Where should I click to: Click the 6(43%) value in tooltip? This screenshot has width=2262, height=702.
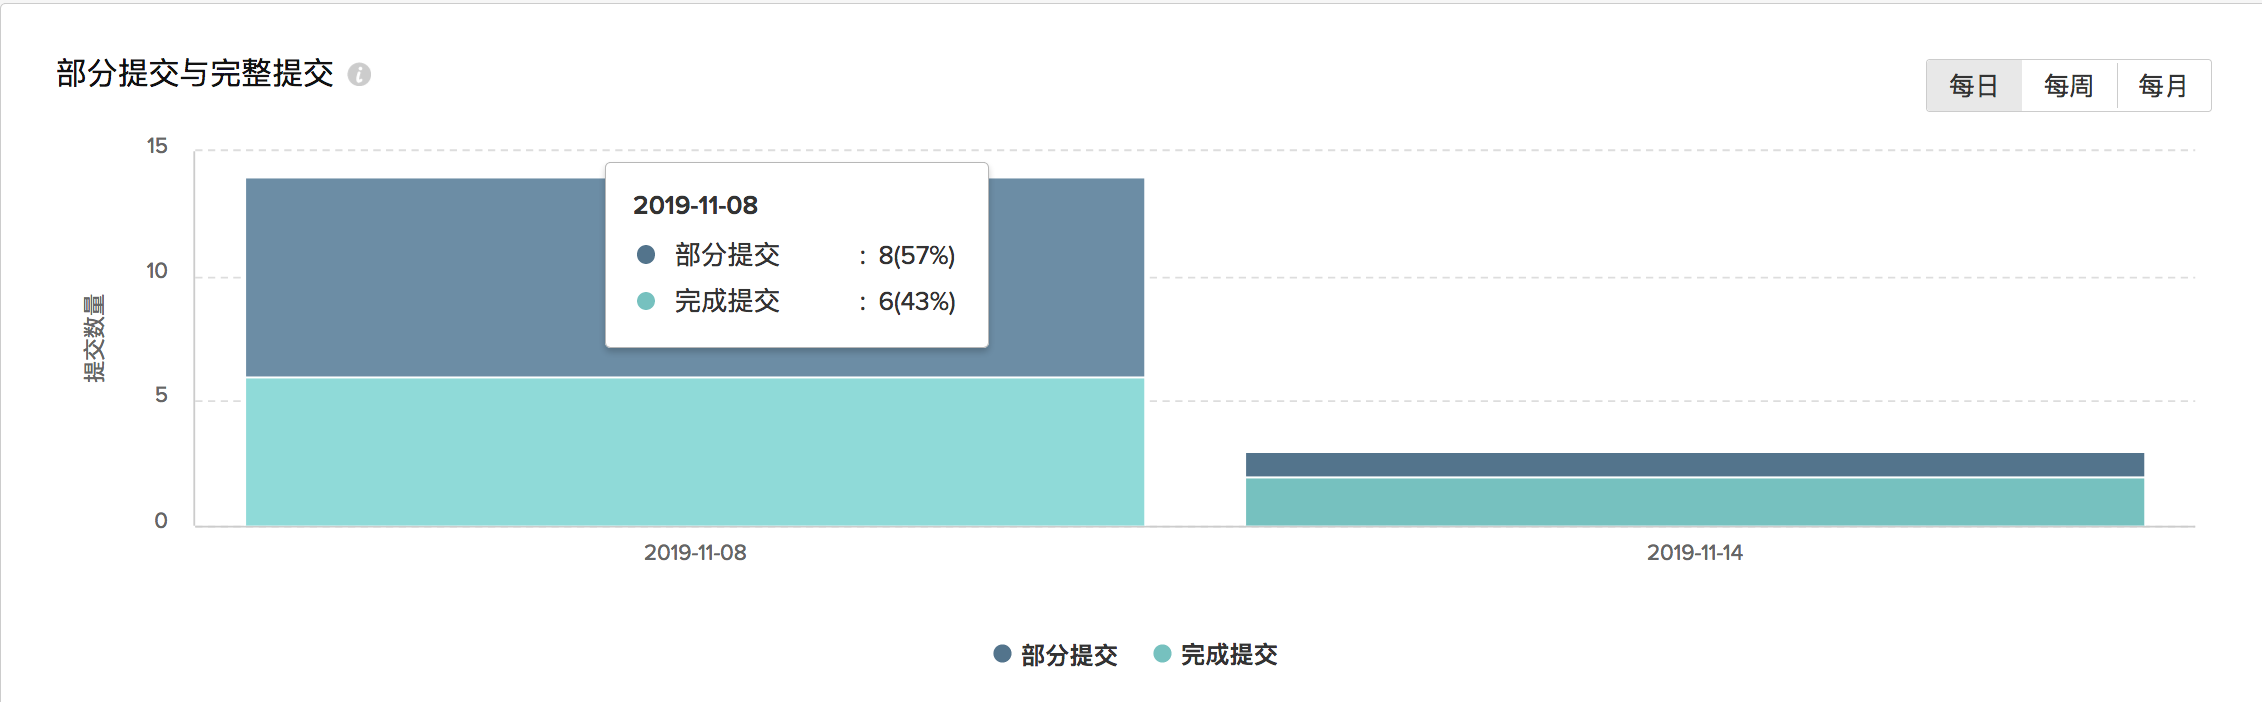(x=917, y=302)
